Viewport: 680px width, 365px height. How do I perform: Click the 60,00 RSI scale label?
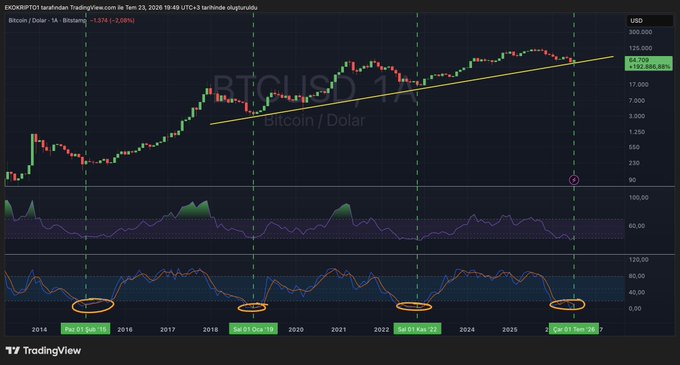[x=636, y=226]
